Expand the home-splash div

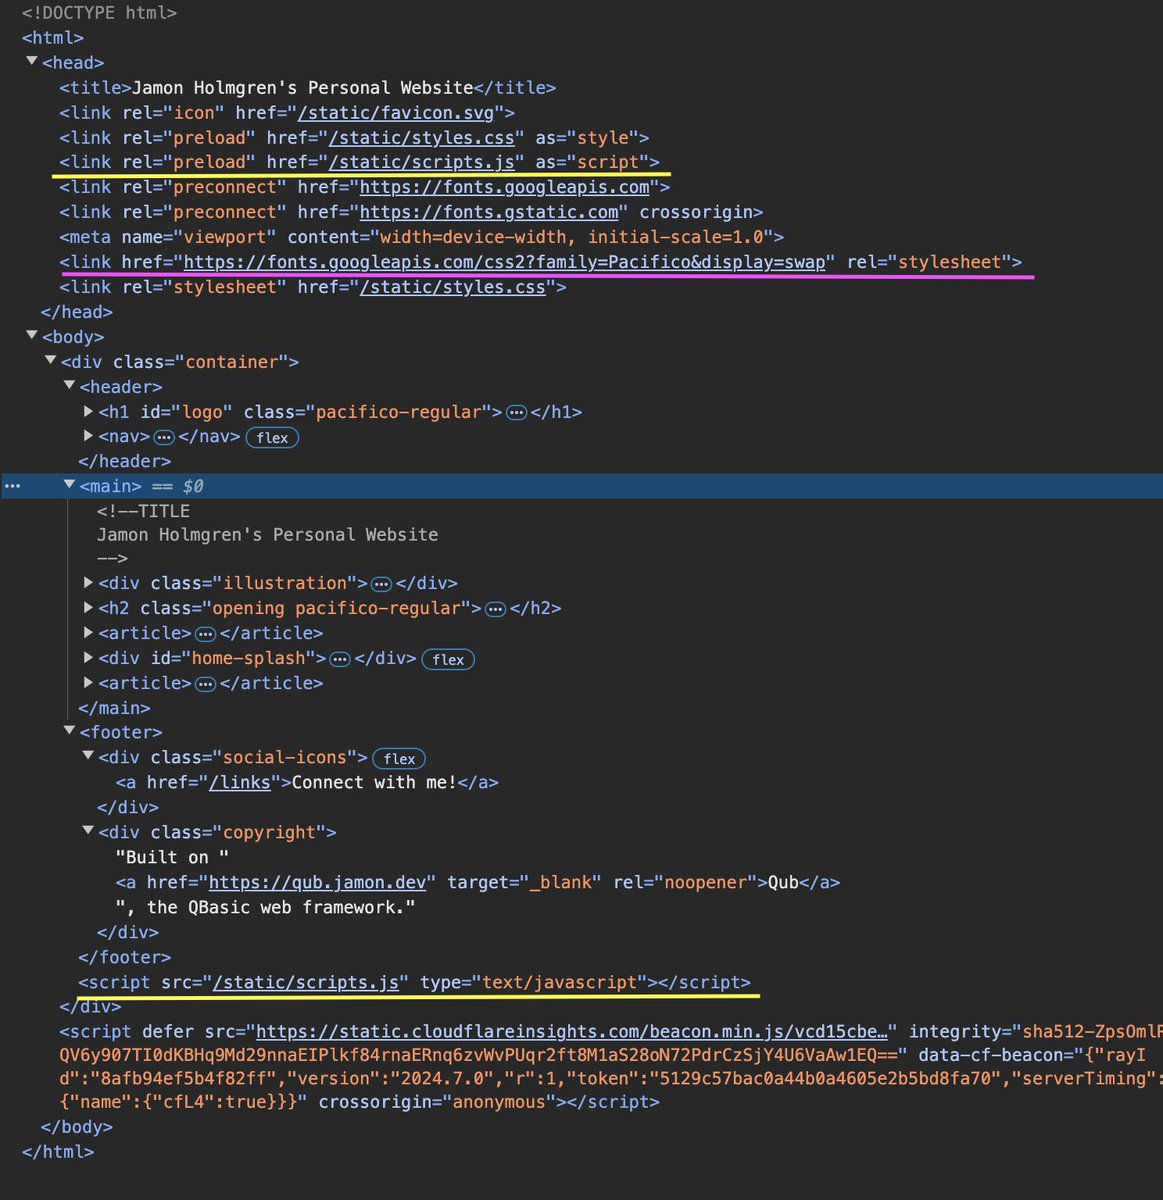pyautogui.click(x=88, y=657)
